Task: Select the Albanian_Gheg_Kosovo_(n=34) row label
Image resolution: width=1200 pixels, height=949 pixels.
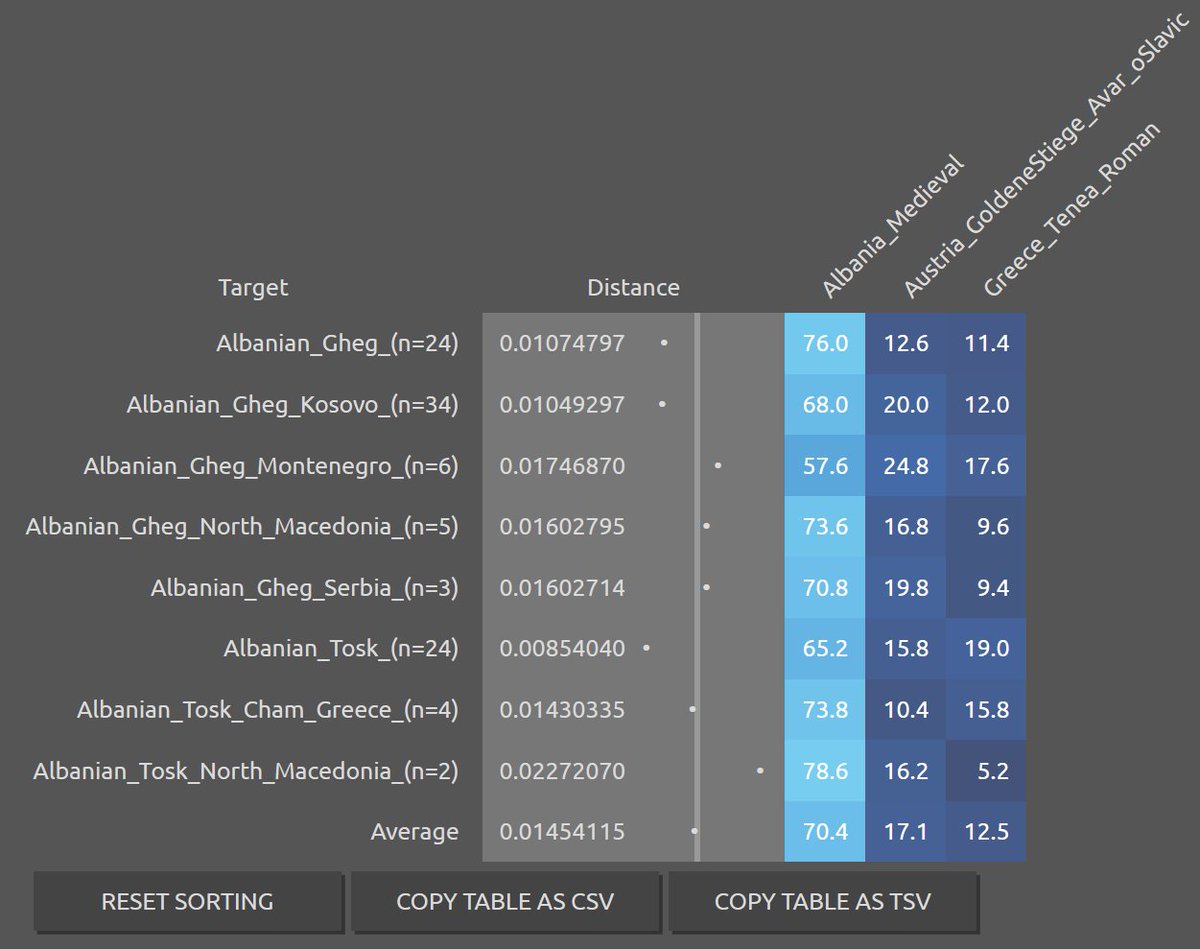Action: click(x=292, y=405)
